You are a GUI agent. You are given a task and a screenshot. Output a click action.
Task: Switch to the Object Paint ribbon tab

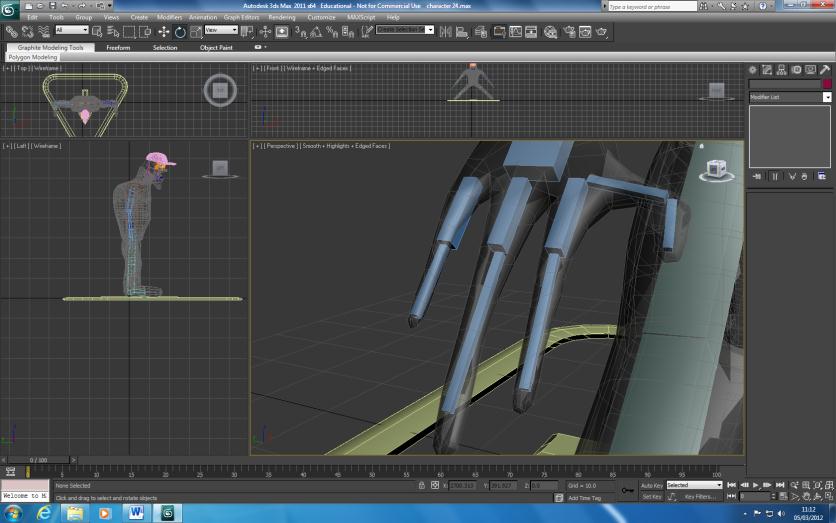tap(216, 47)
